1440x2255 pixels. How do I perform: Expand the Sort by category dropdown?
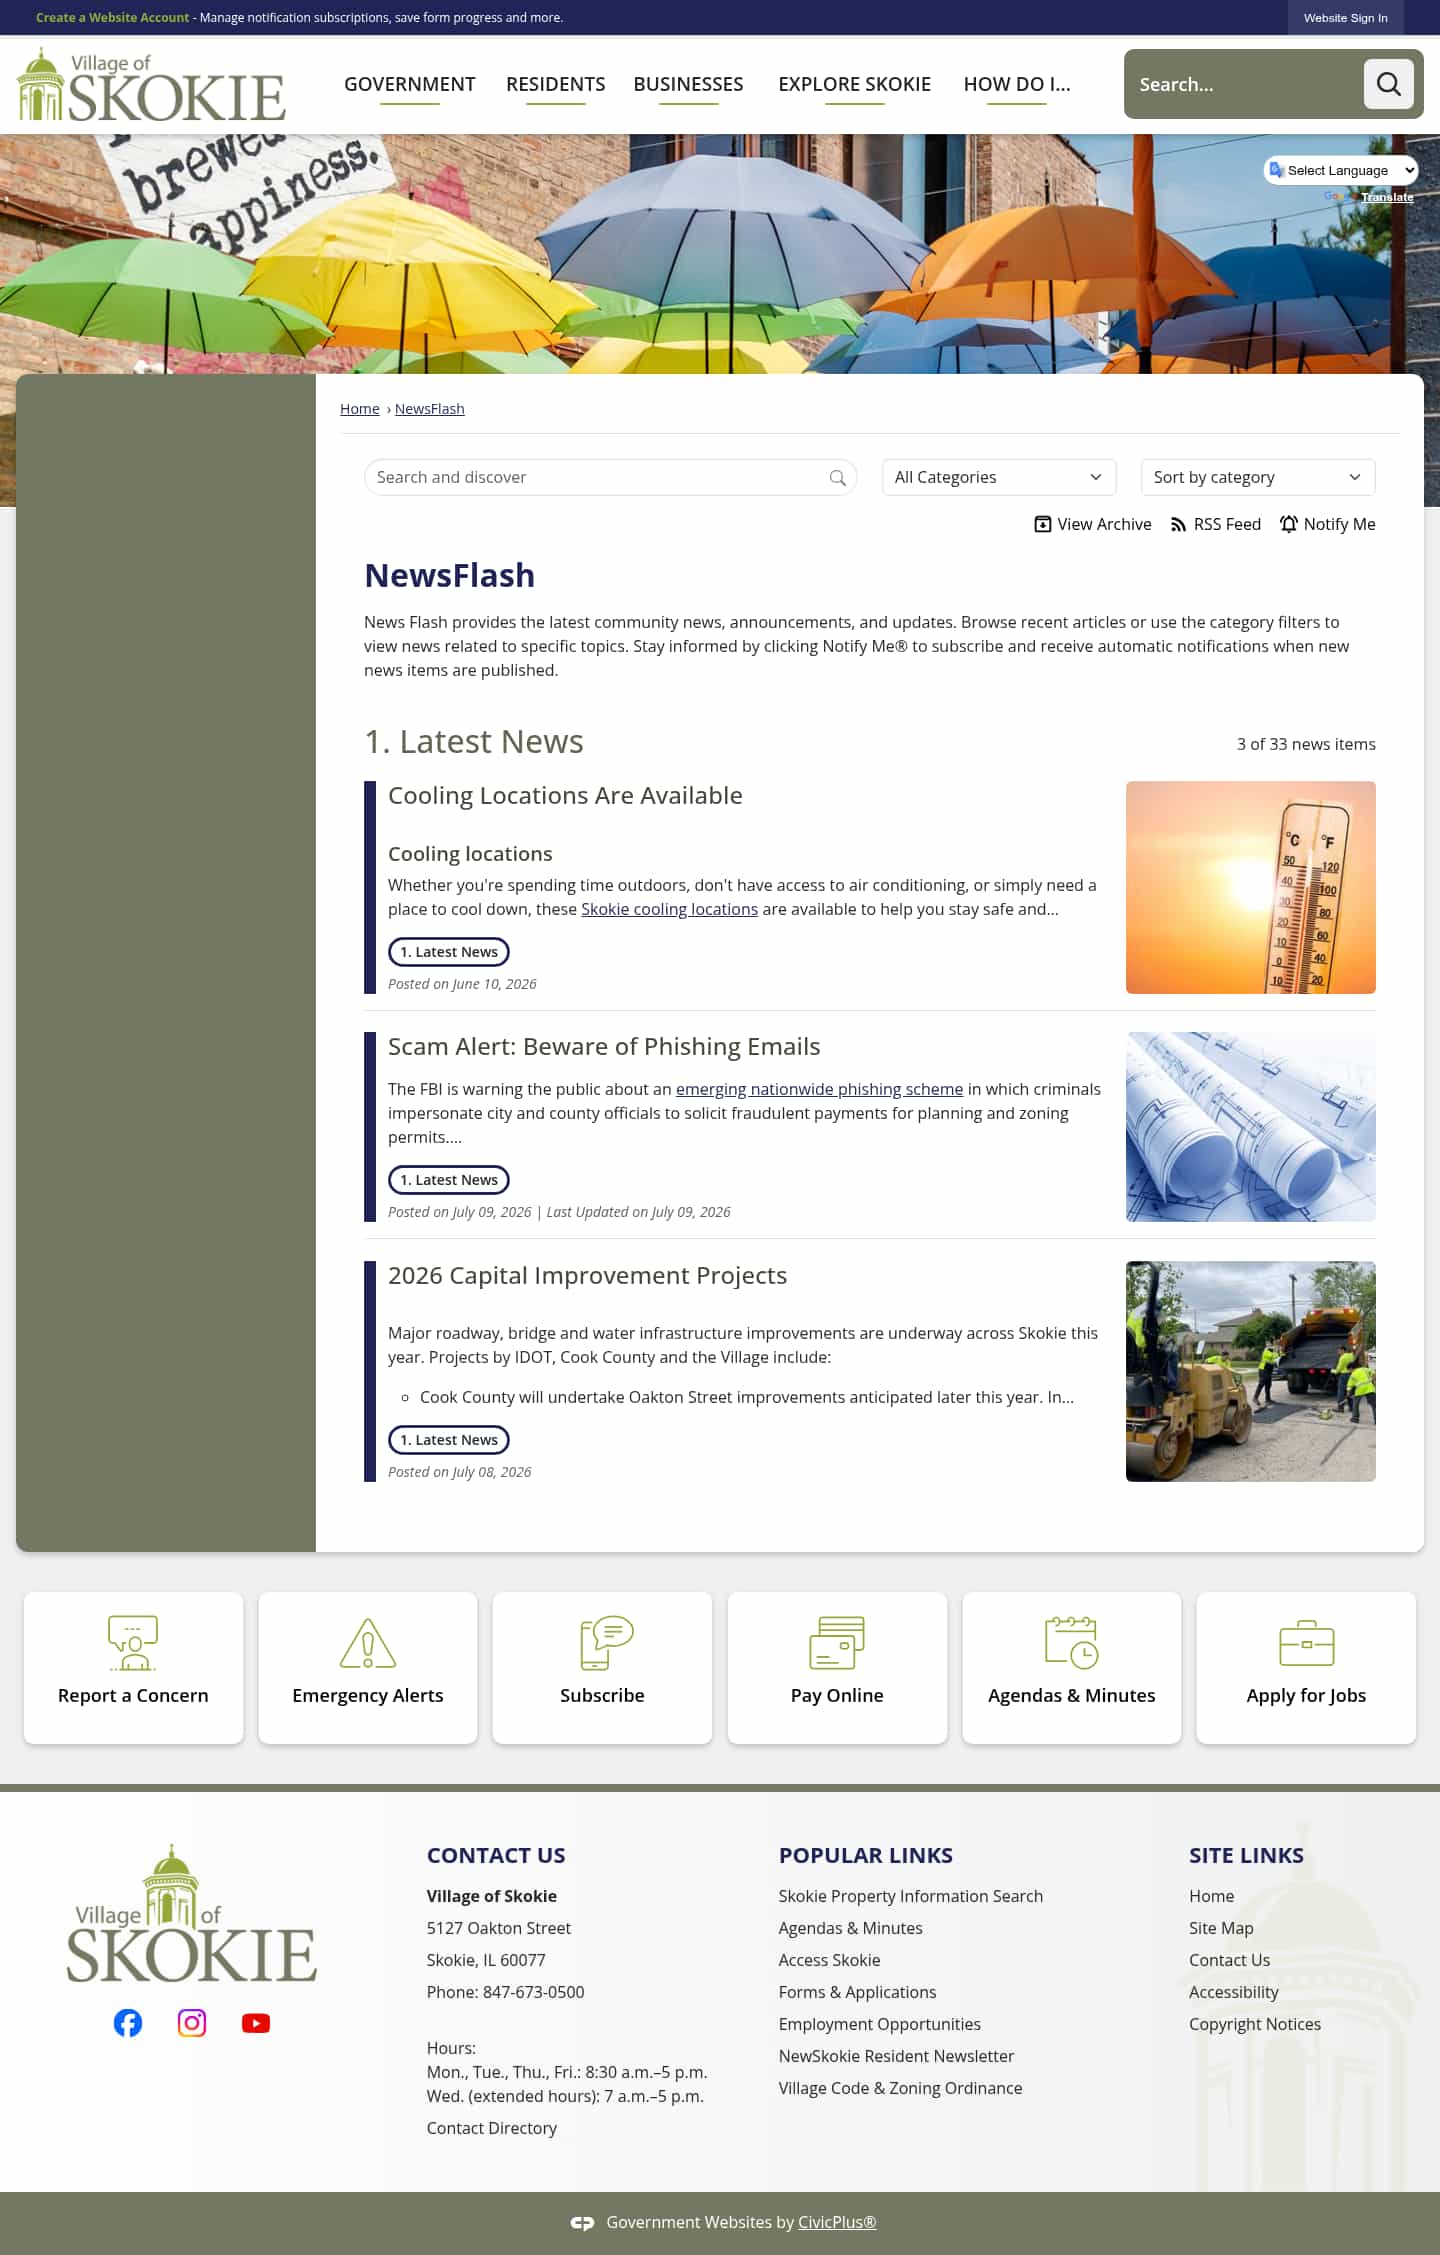(1258, 477)
